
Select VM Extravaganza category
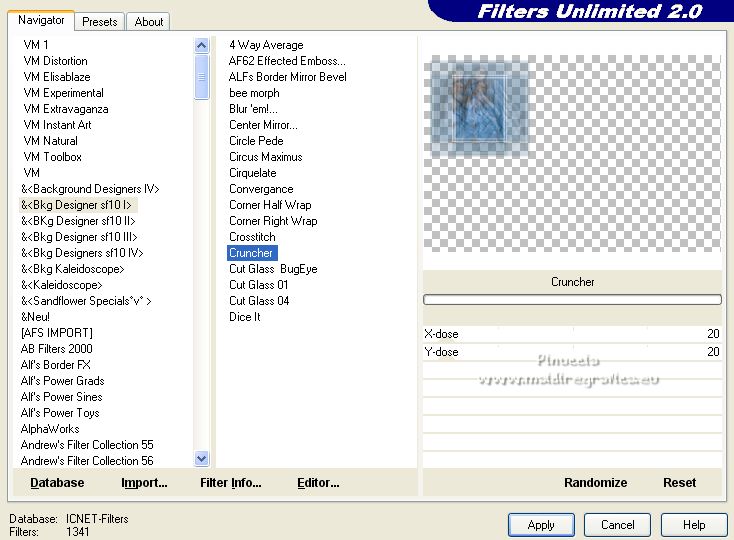[x=66, y=109]
